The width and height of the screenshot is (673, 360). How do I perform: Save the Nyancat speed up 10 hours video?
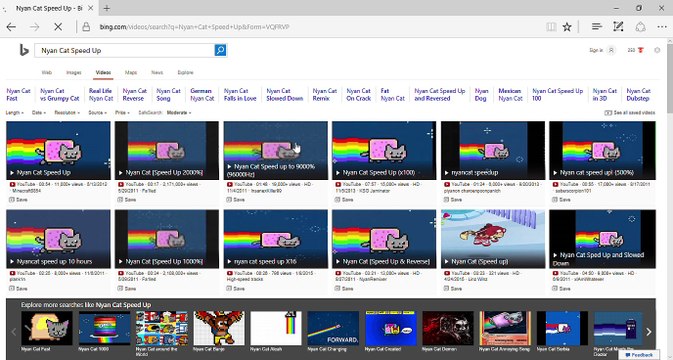tap(18, 288)
